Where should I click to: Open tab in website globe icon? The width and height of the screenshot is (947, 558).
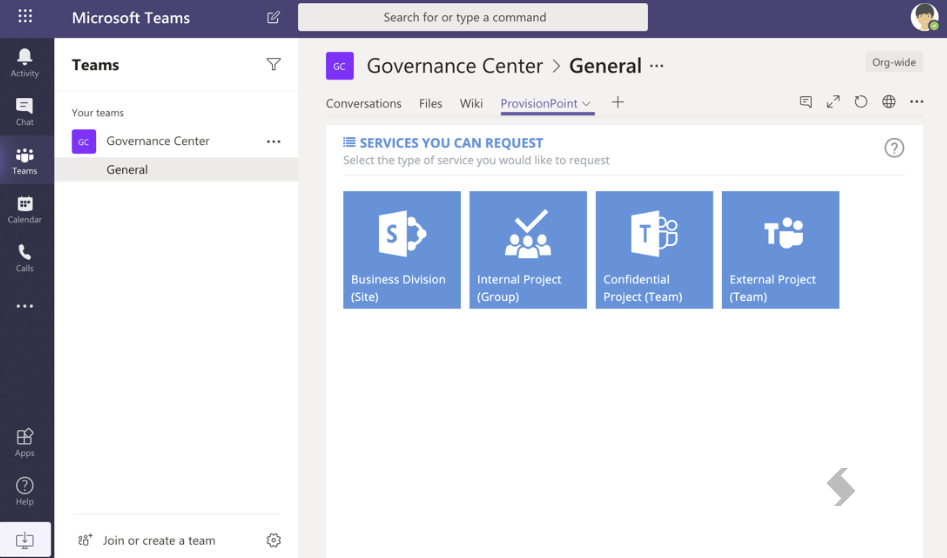pos(888,101)
